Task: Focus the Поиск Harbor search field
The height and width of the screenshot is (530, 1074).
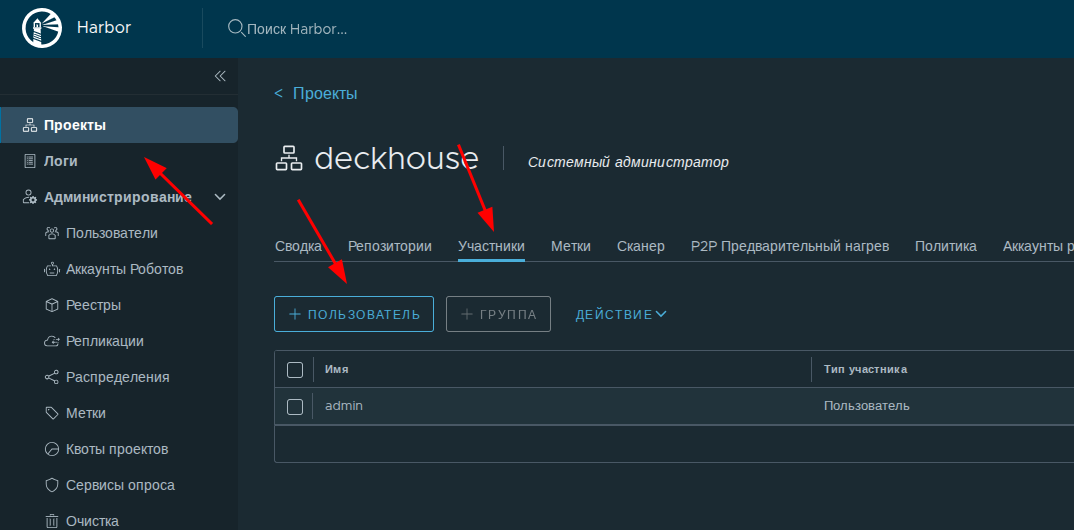Action: pos(298,29)
